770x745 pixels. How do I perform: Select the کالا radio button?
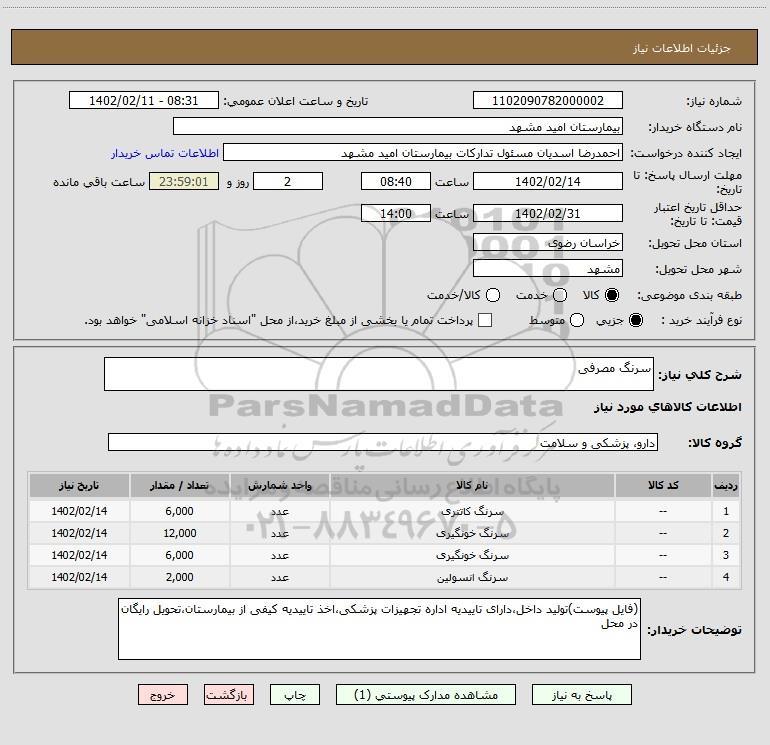coord(612,295)
